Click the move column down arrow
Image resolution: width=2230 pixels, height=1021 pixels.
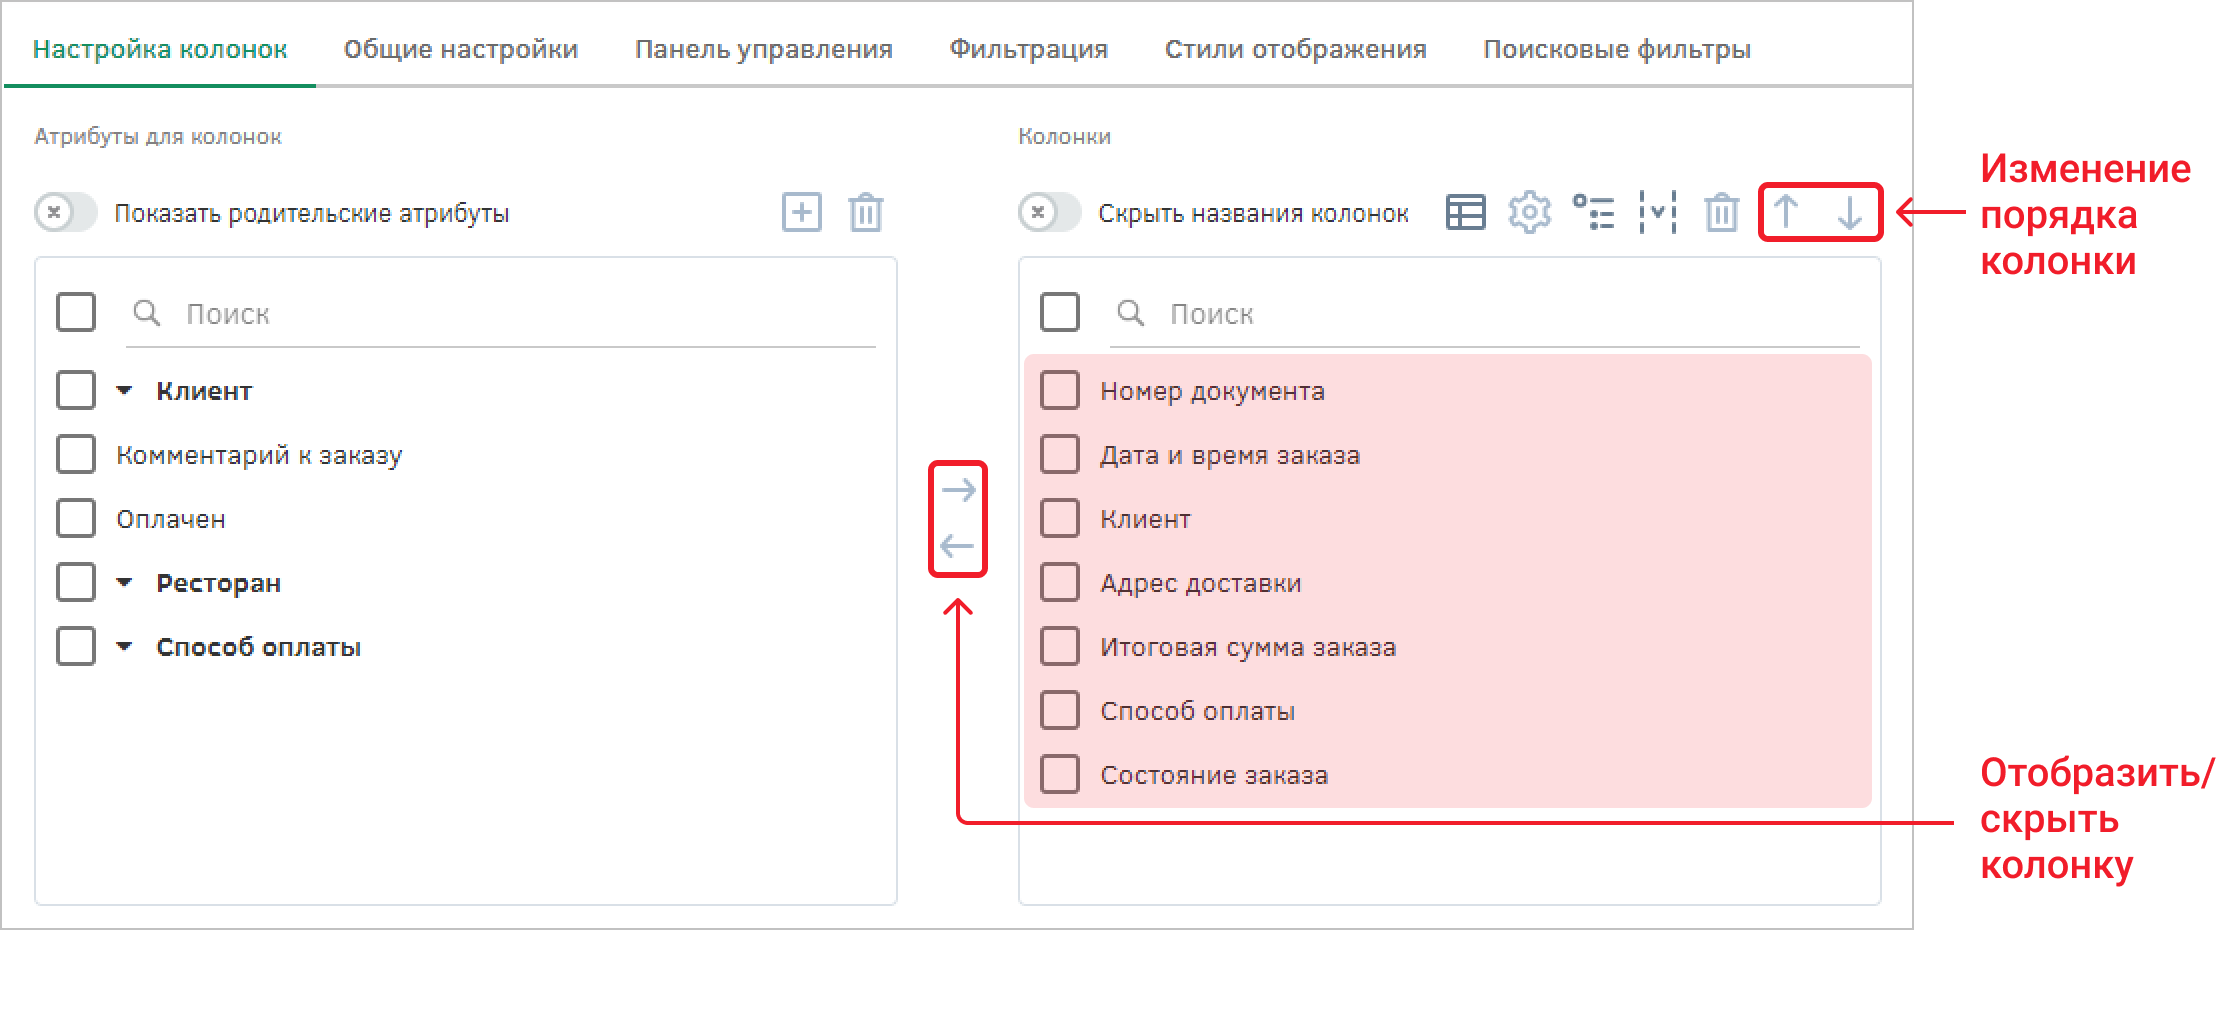click(1850, 212)
